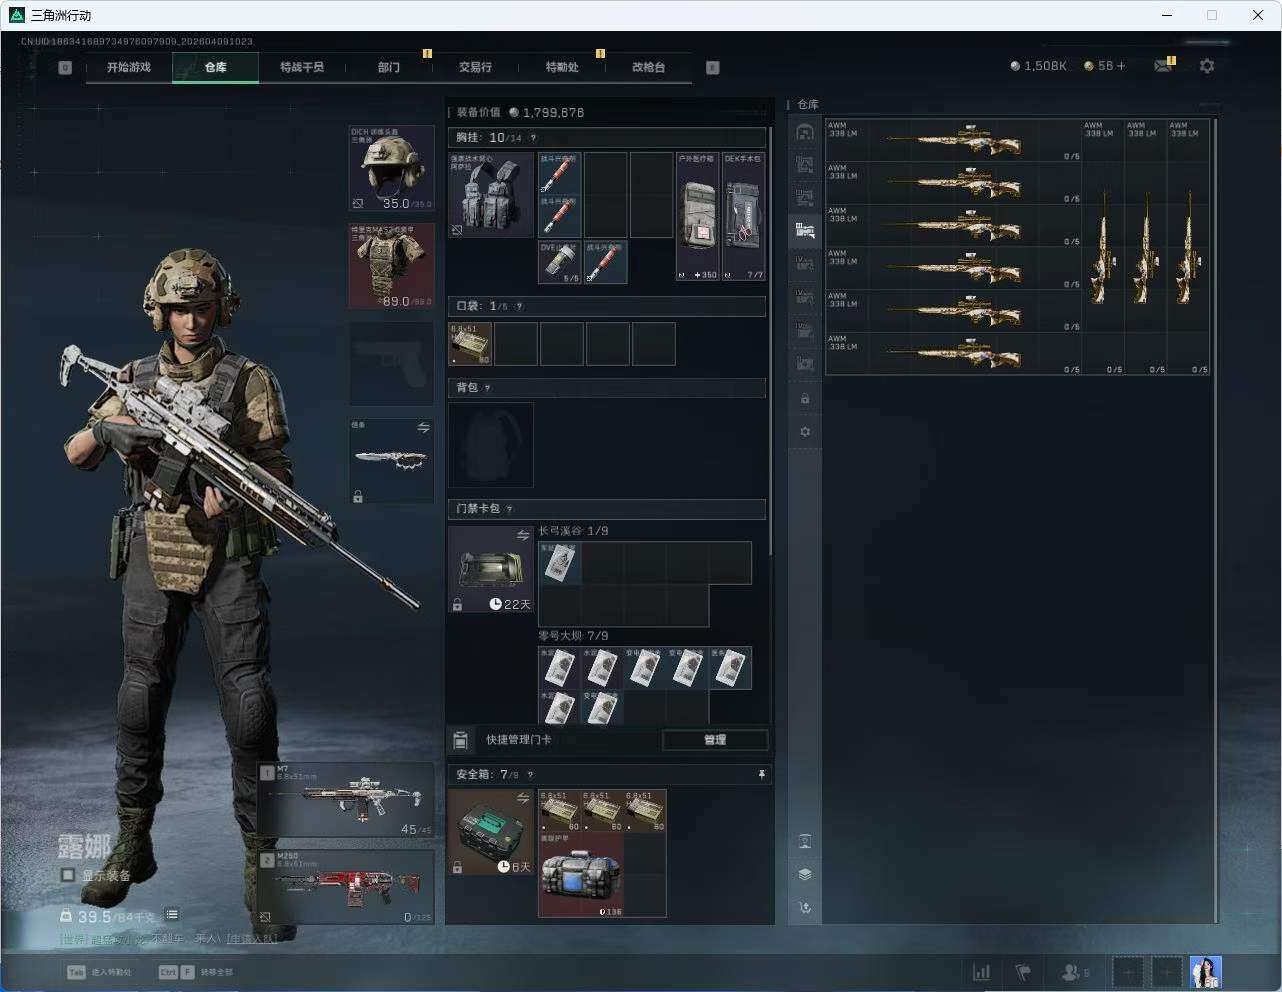Toggle the lock icon on the knife slot
The image size is (1282, 992).
pos(358,496)
